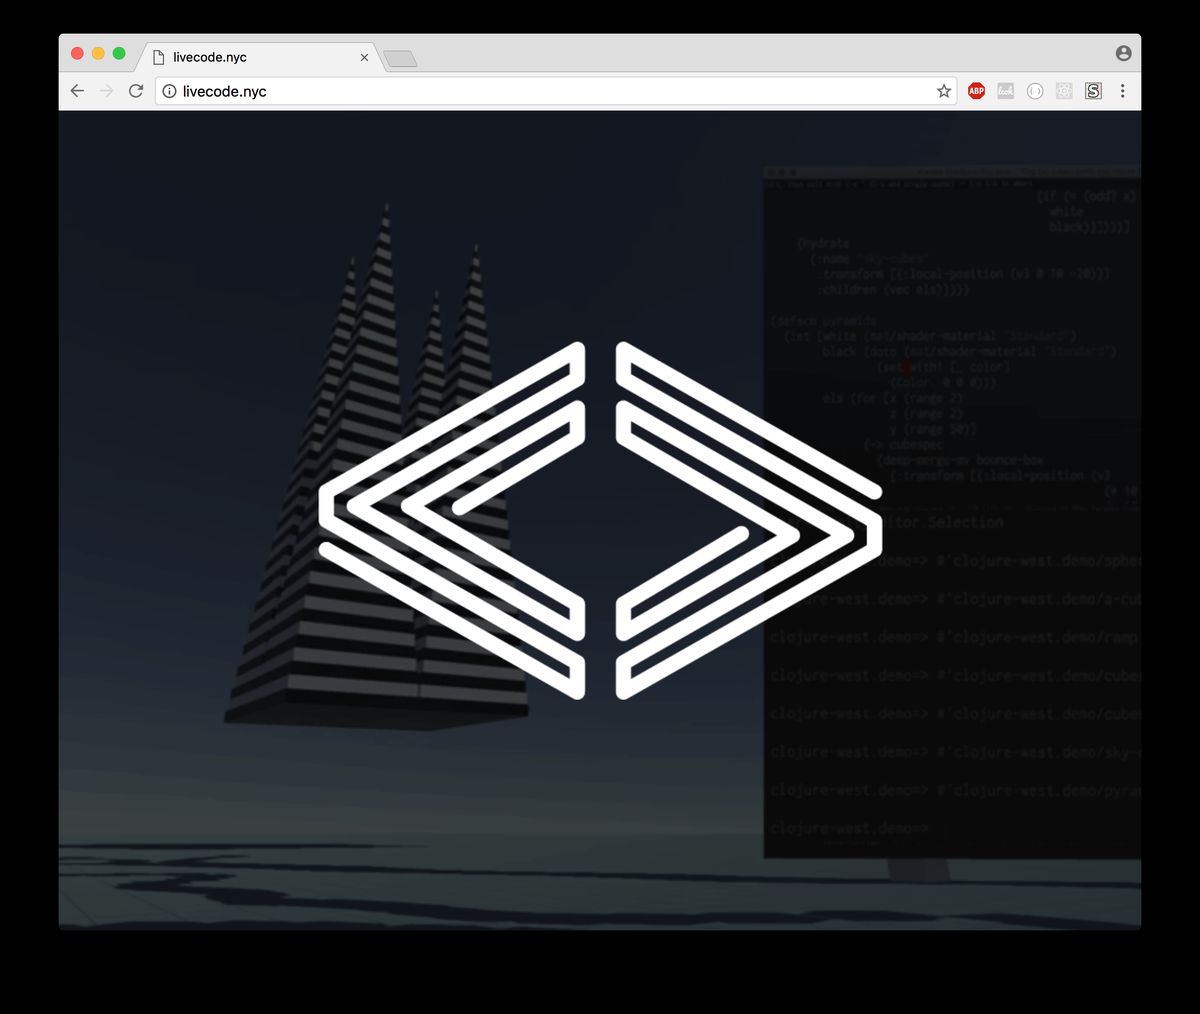1200x1014 pixels.
Task: Click the forward navigation arrow
Action: pyautogui.click(x=106, y=91)
